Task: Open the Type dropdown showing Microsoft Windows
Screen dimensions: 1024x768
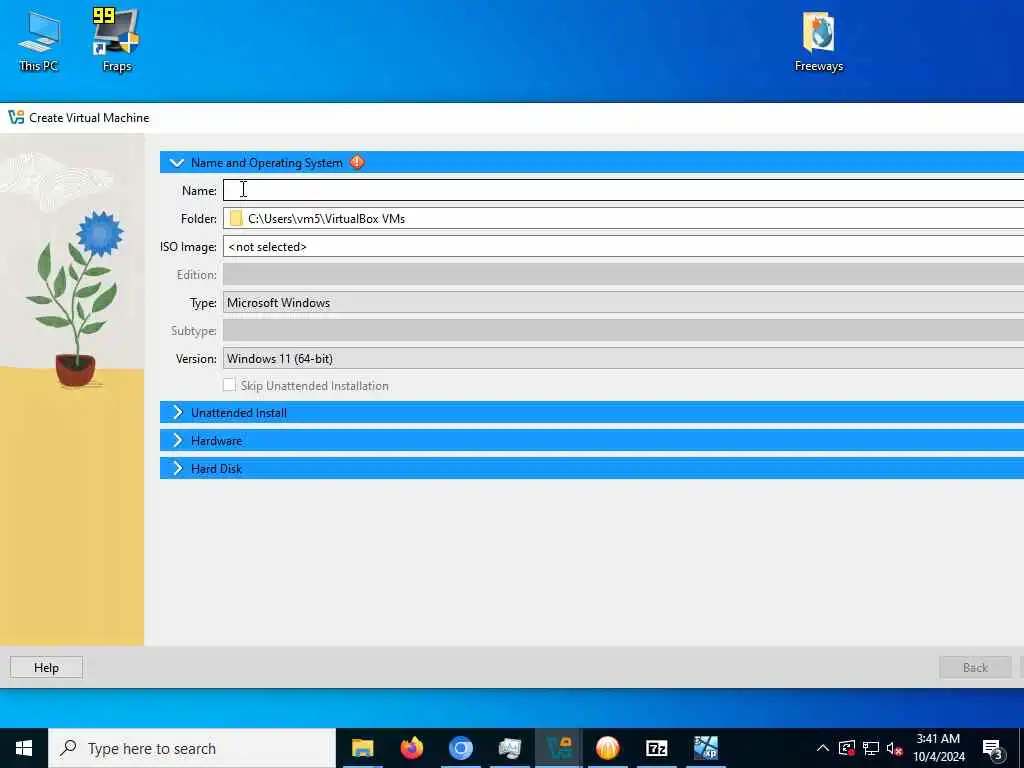Action: [624, 302]
